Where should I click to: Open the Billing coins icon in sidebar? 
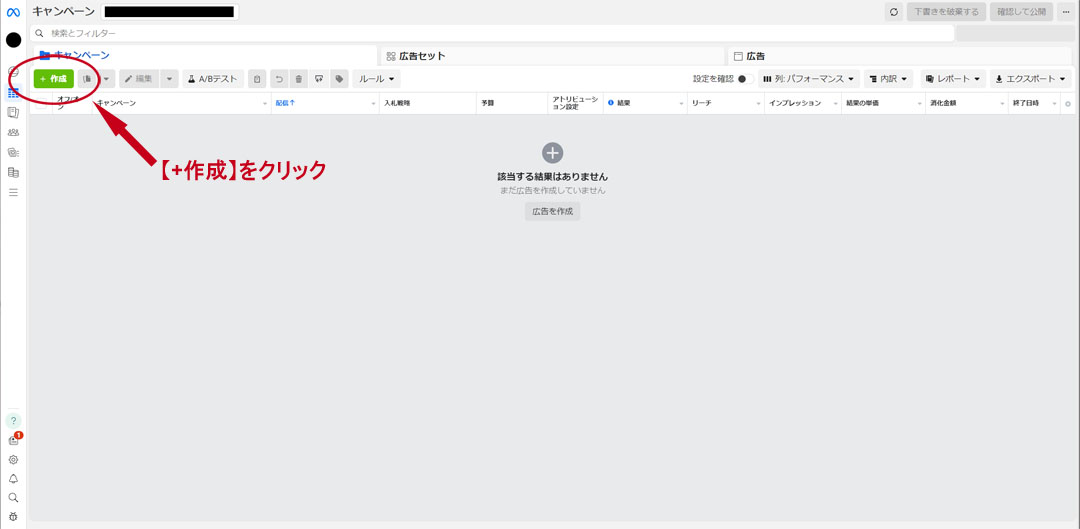[13, 172]
